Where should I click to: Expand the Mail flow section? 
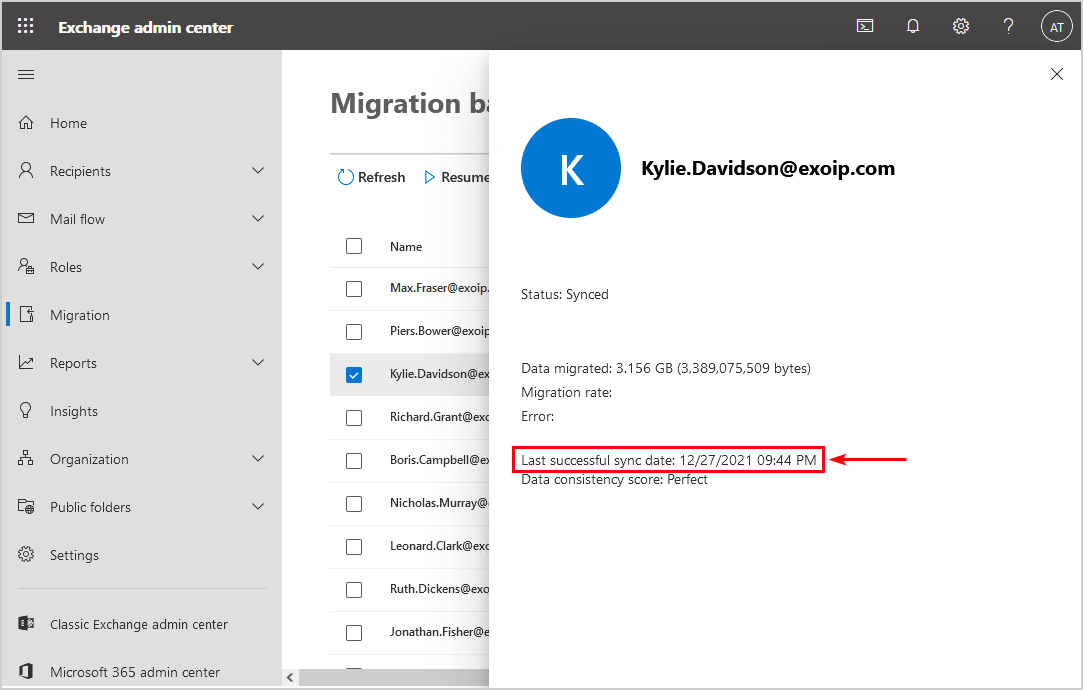point(78,218)
